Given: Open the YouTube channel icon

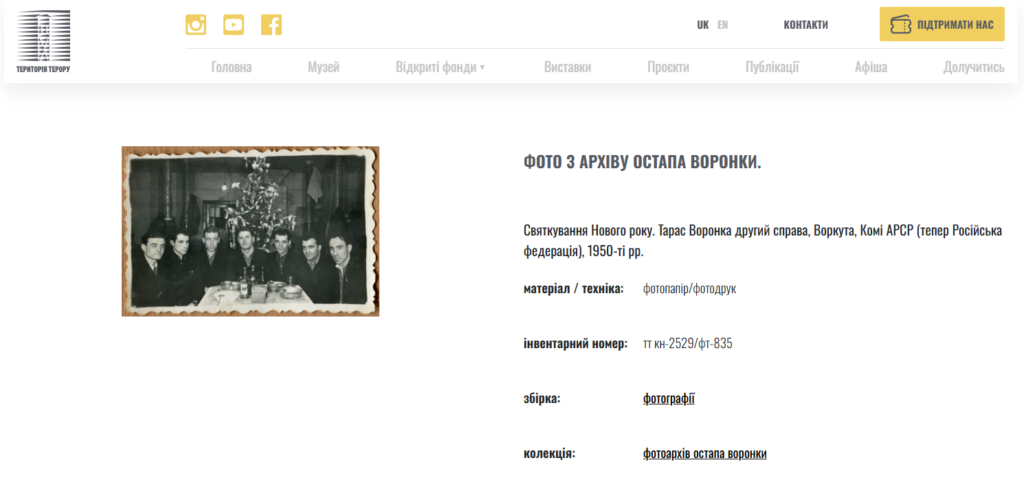Looking at the screenshot, I should coord(233,25).
